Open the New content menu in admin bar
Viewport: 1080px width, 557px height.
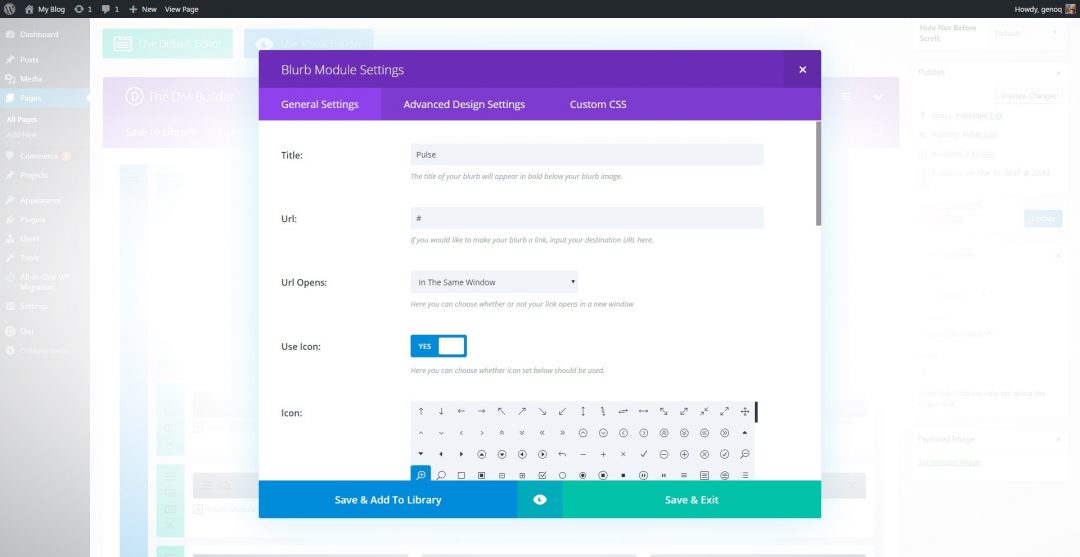[x=143, y=9]
